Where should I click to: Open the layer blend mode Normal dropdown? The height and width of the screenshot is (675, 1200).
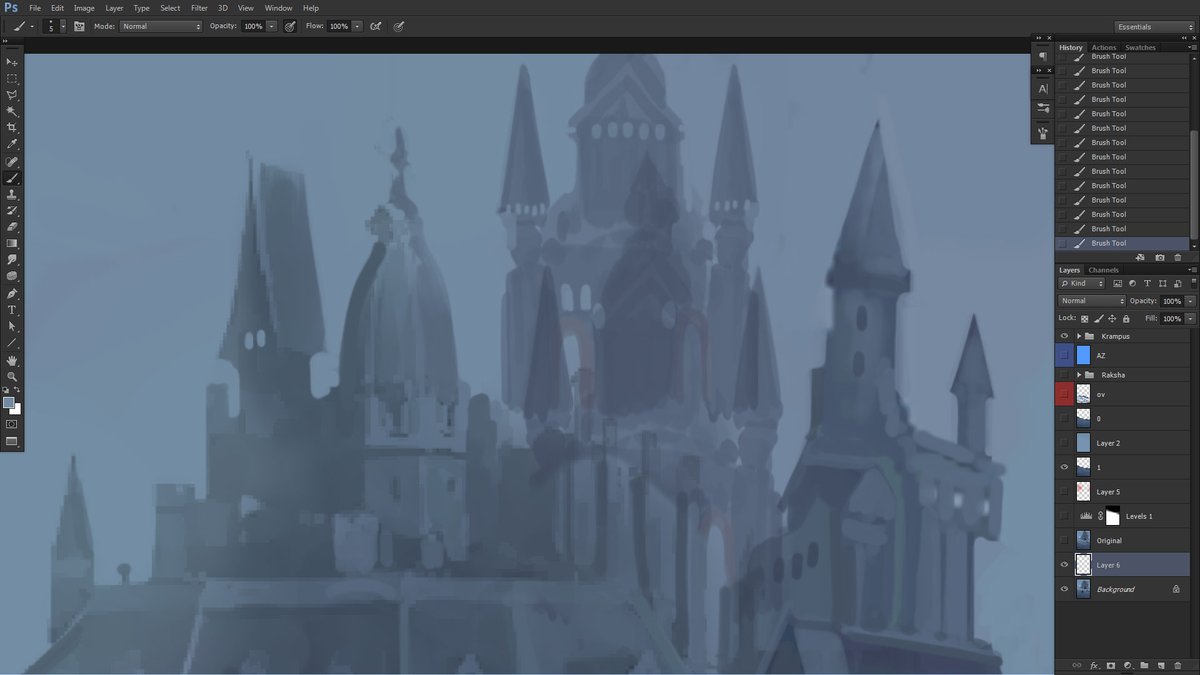(1092, 301)
